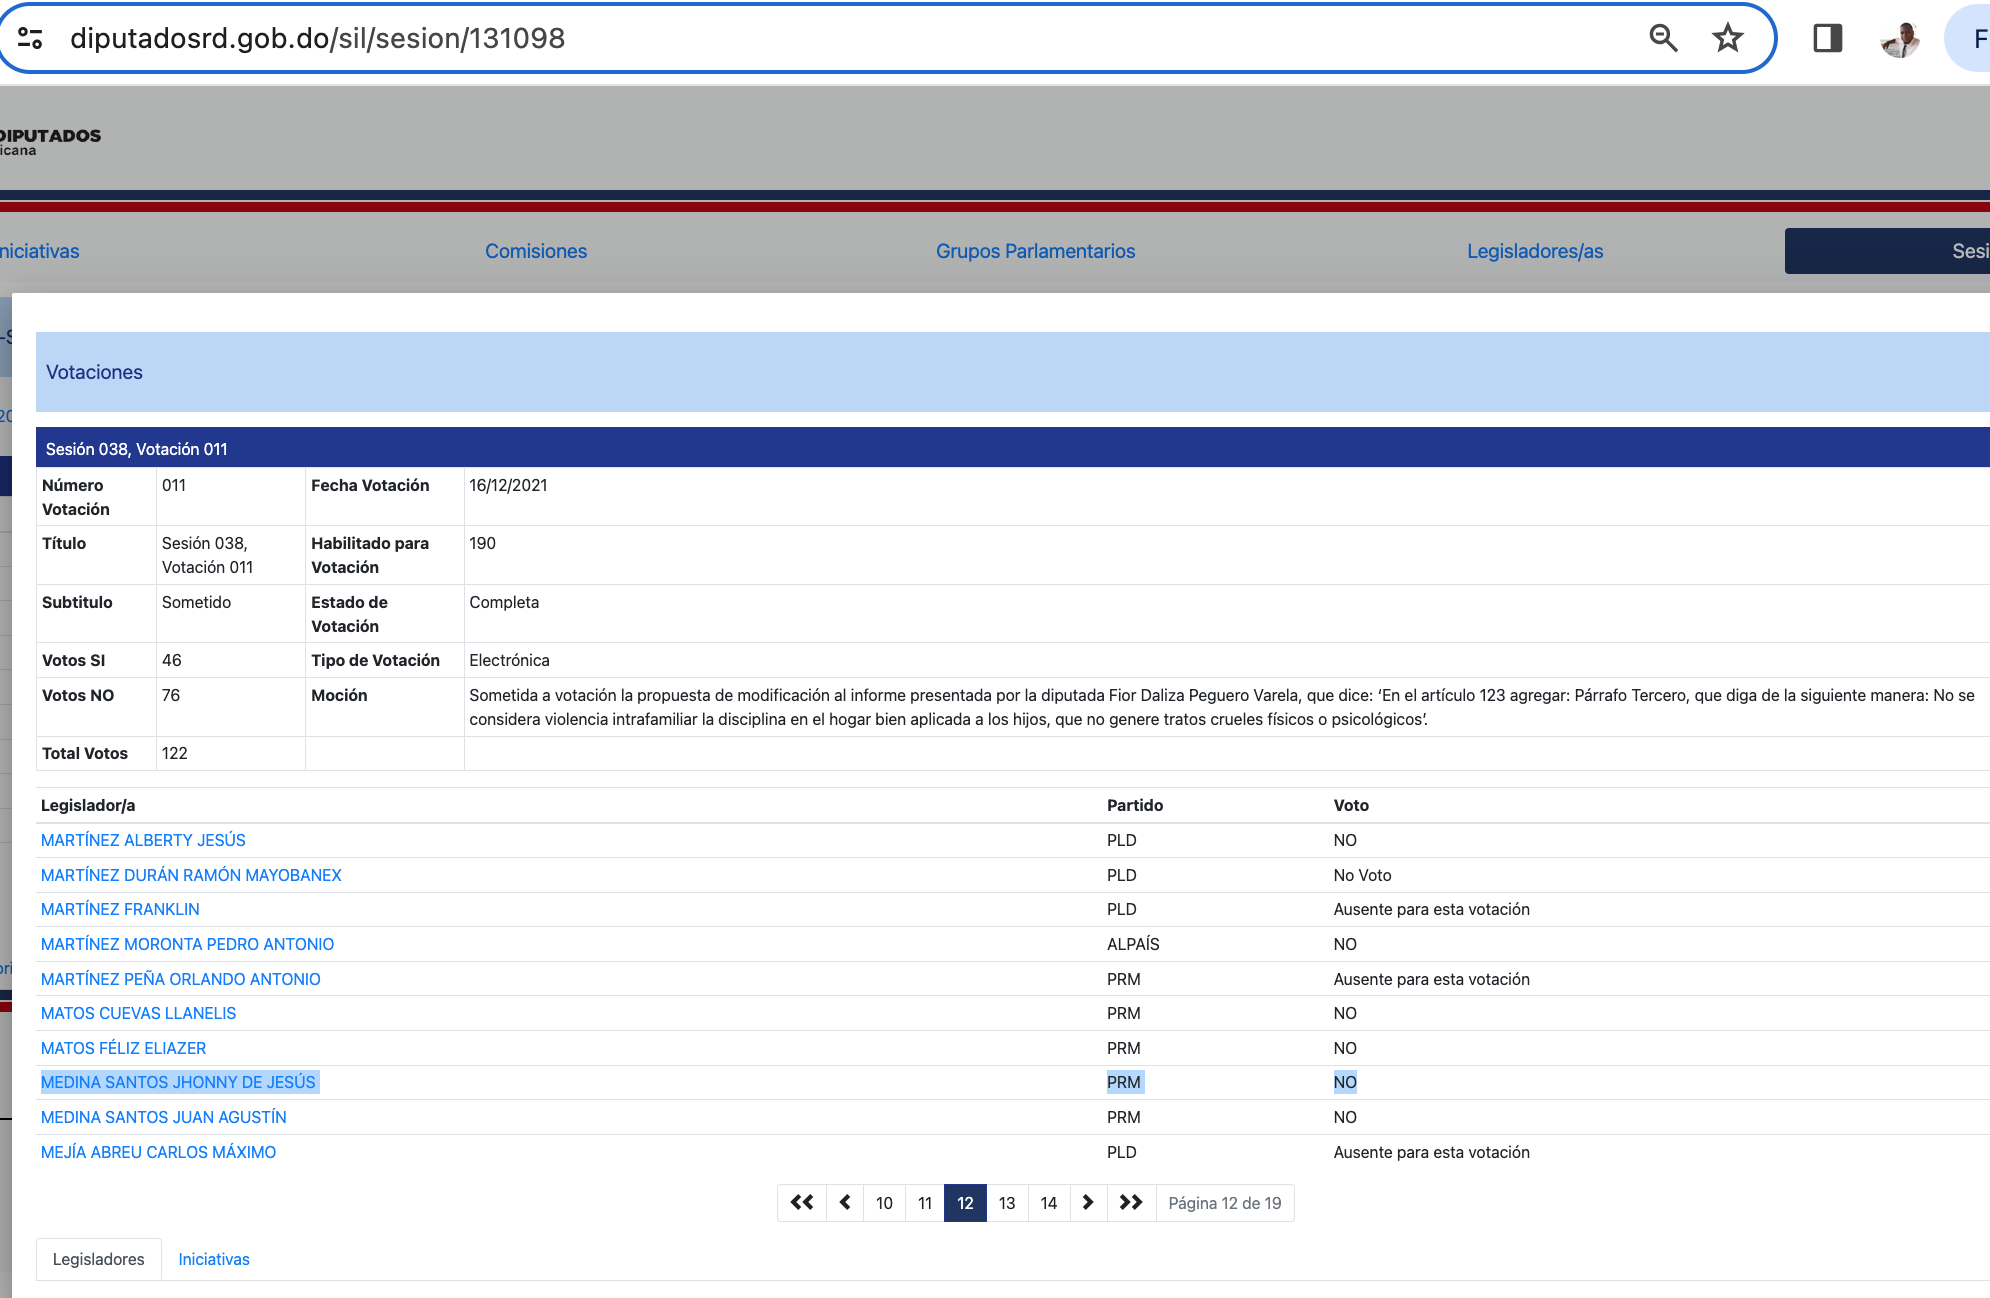The image size is (1990, 1298).
Task: Jump to last page with double-right arrow
Action: coord(1131,1203)
